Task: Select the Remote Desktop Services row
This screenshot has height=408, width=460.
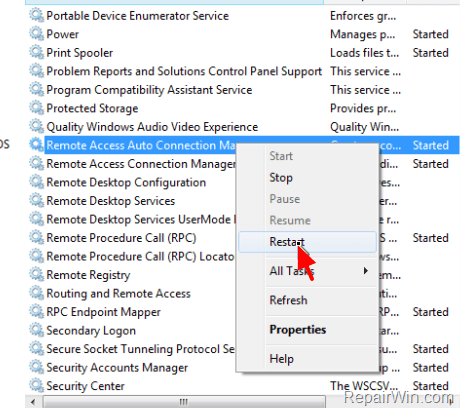Action: click(110, 201)
